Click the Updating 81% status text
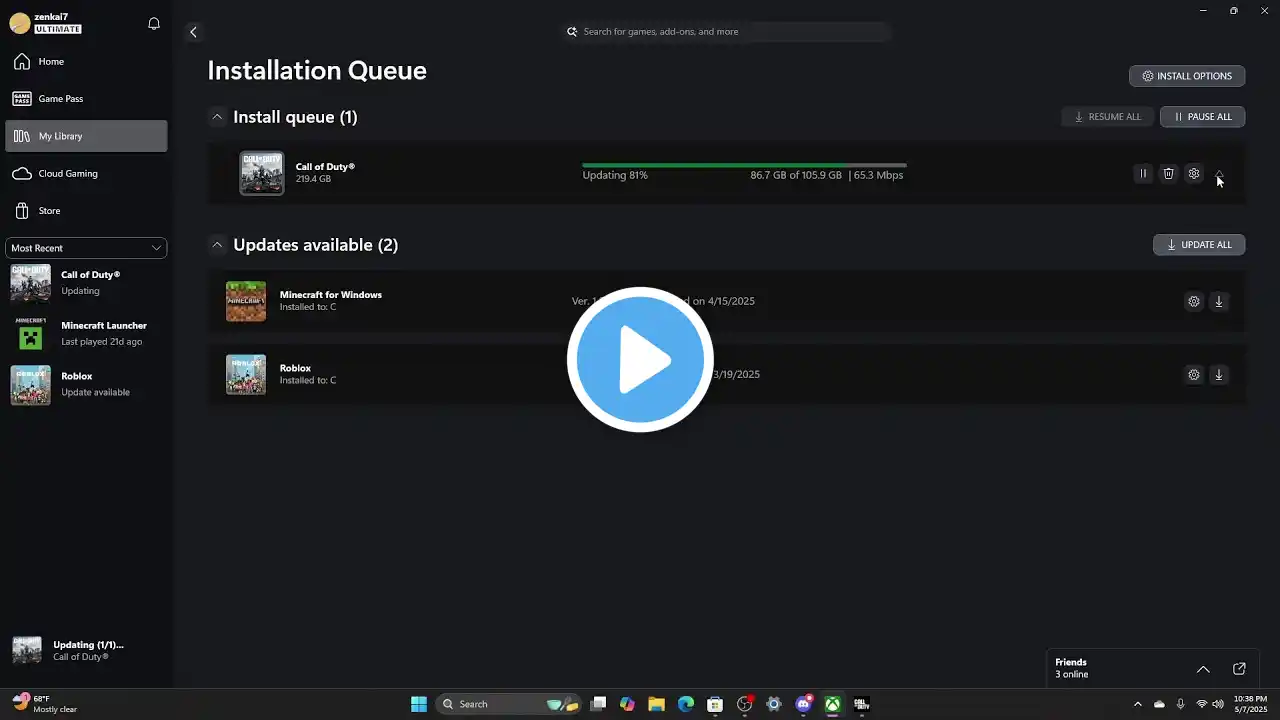 615,175
